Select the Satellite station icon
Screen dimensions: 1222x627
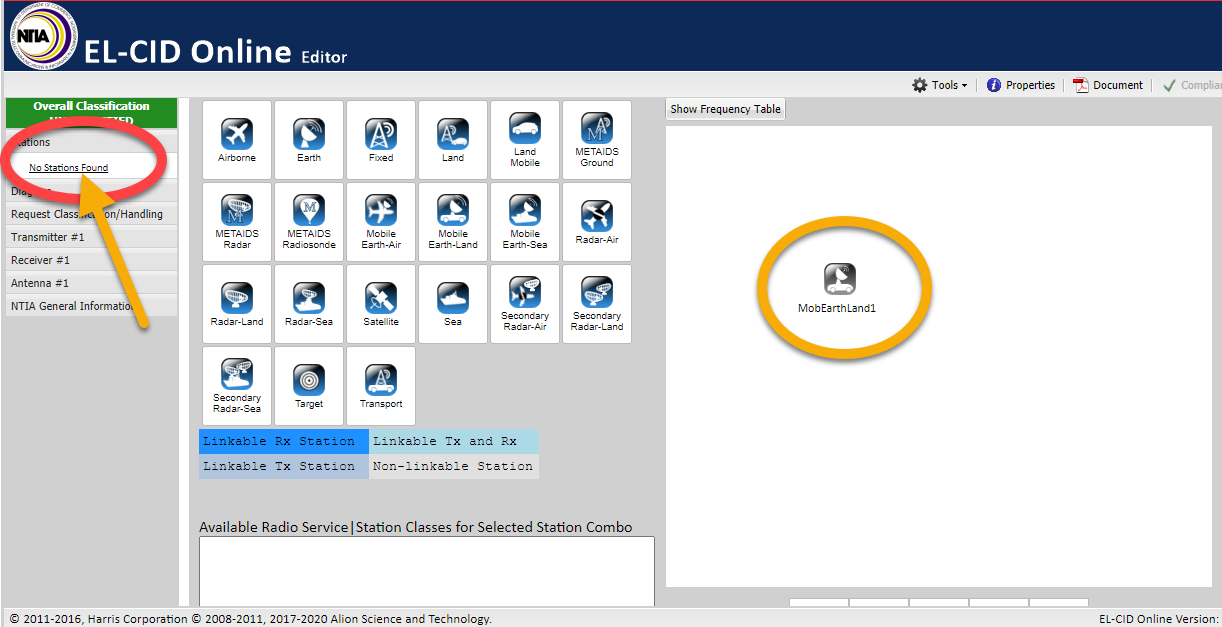(x=381, y=304)
